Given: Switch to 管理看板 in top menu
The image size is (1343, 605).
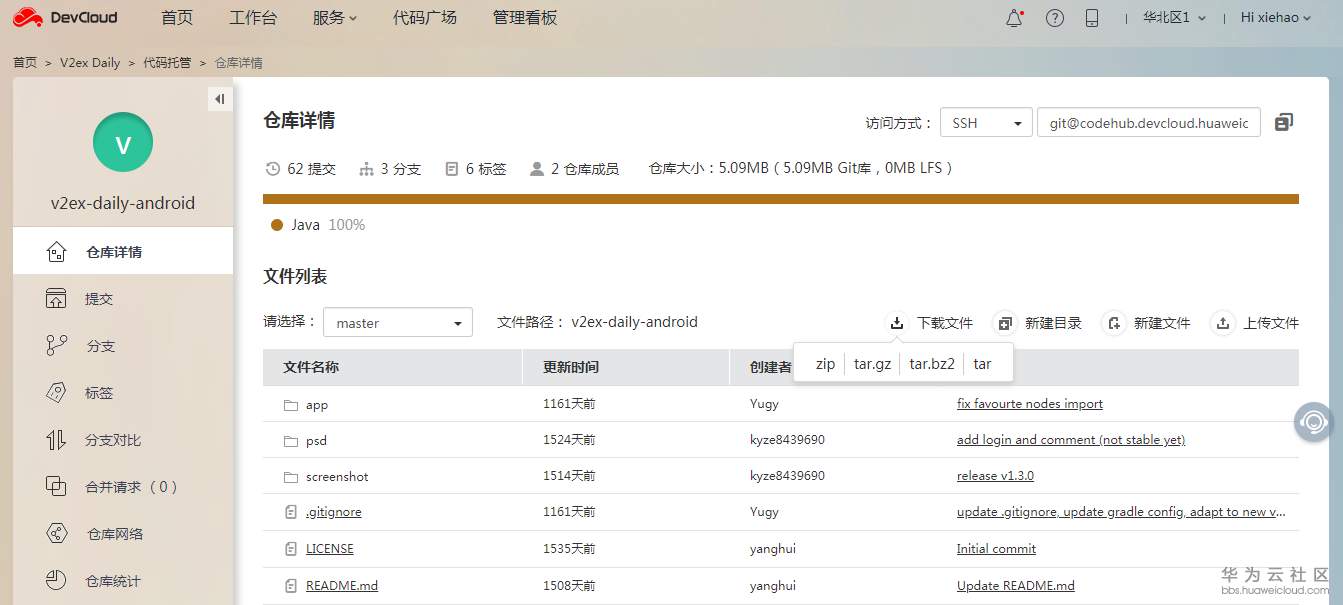Looking at the screenshot, I should click(x=524, y=17).
